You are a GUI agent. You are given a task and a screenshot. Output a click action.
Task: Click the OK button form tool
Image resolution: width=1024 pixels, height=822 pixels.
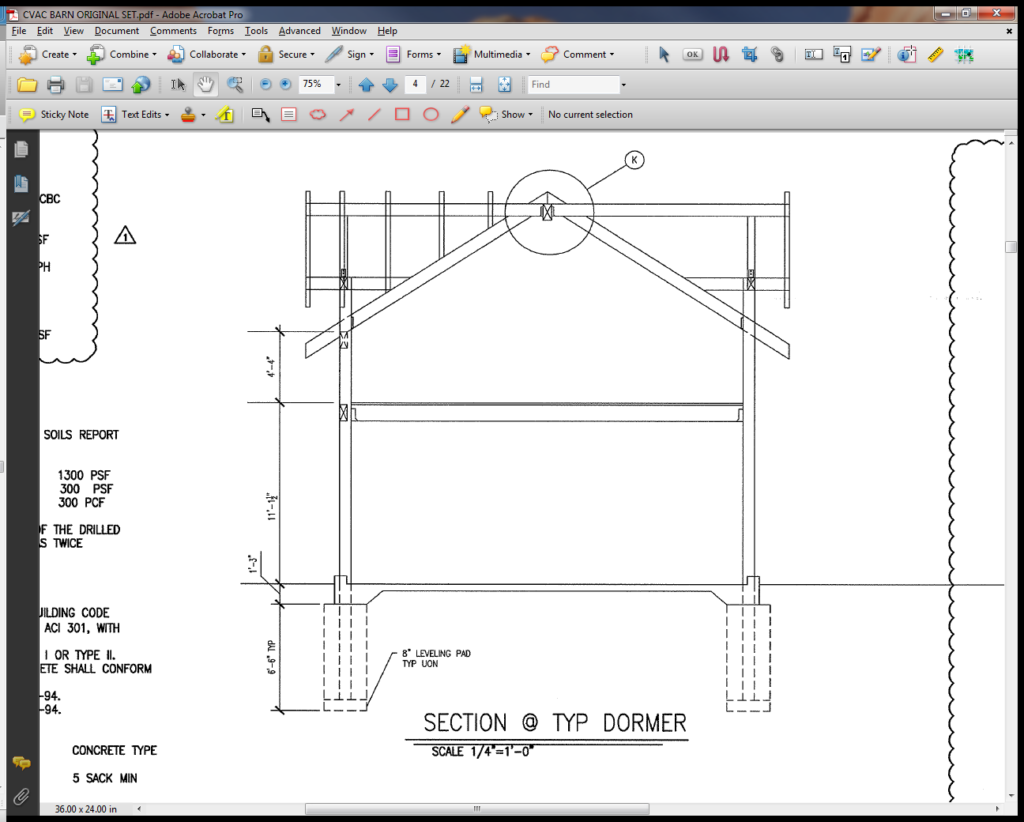pyautogui.click(x=693, y=55)
